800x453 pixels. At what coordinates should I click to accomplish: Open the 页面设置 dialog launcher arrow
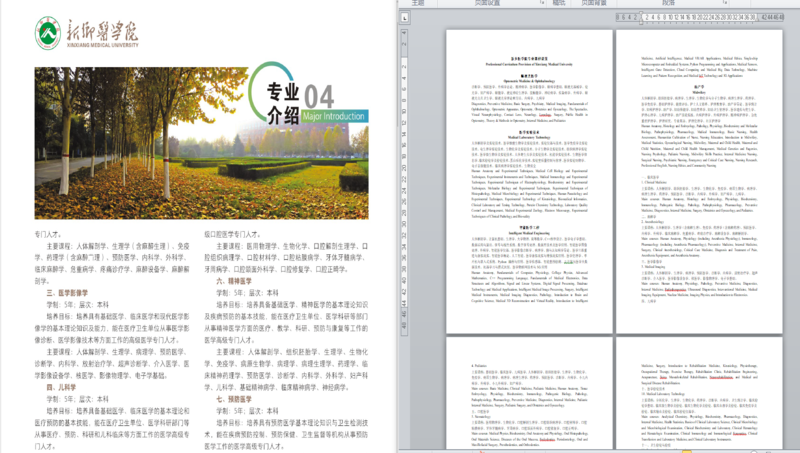[x=542, y=3]
